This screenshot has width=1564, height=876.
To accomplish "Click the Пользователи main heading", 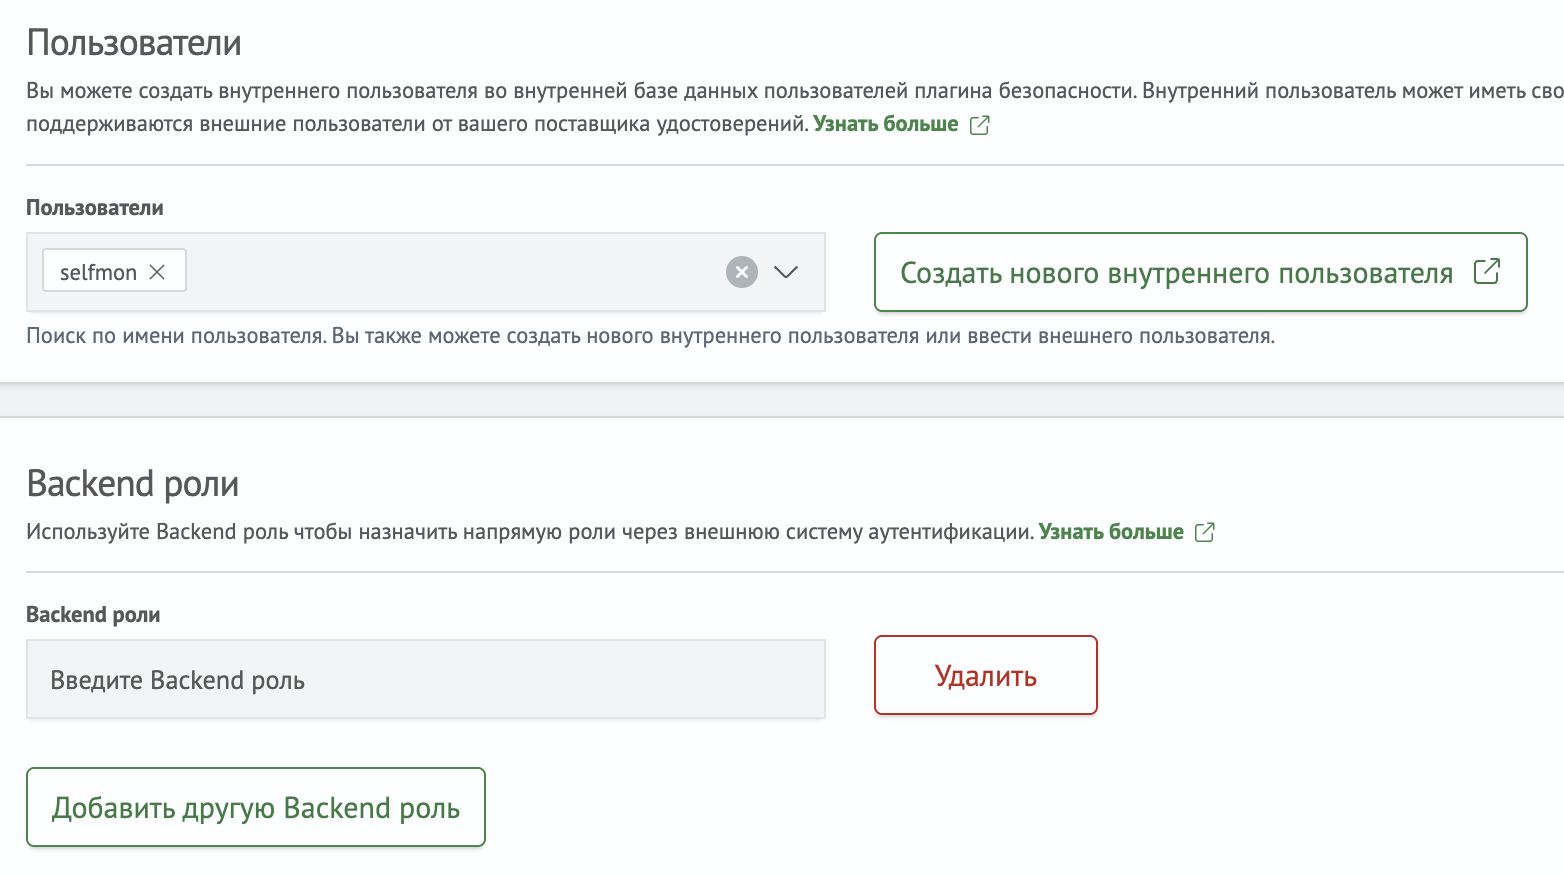I will 134,43.
